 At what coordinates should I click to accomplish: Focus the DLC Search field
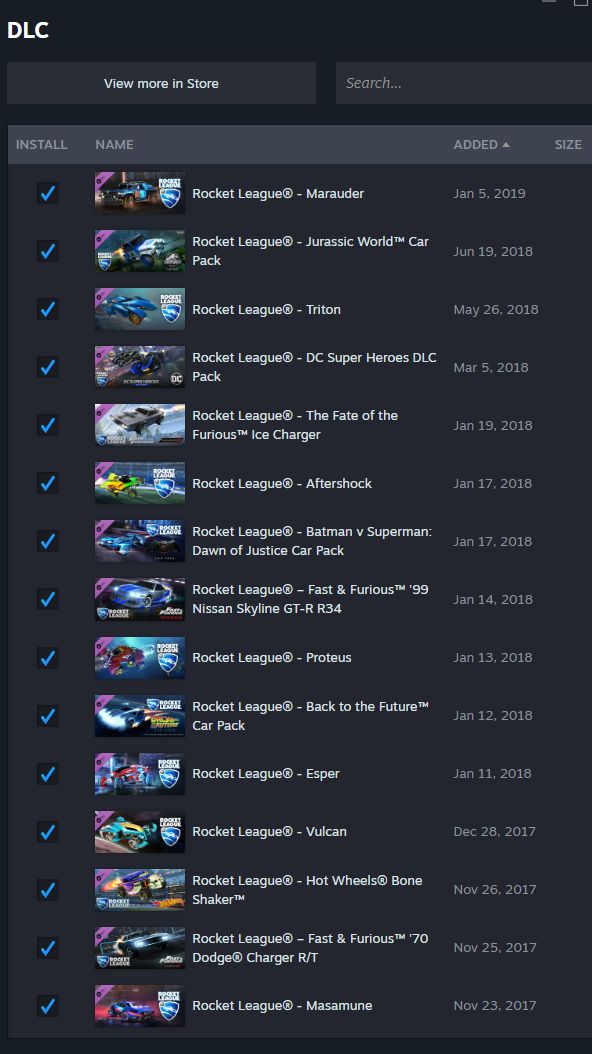(464, 83)
